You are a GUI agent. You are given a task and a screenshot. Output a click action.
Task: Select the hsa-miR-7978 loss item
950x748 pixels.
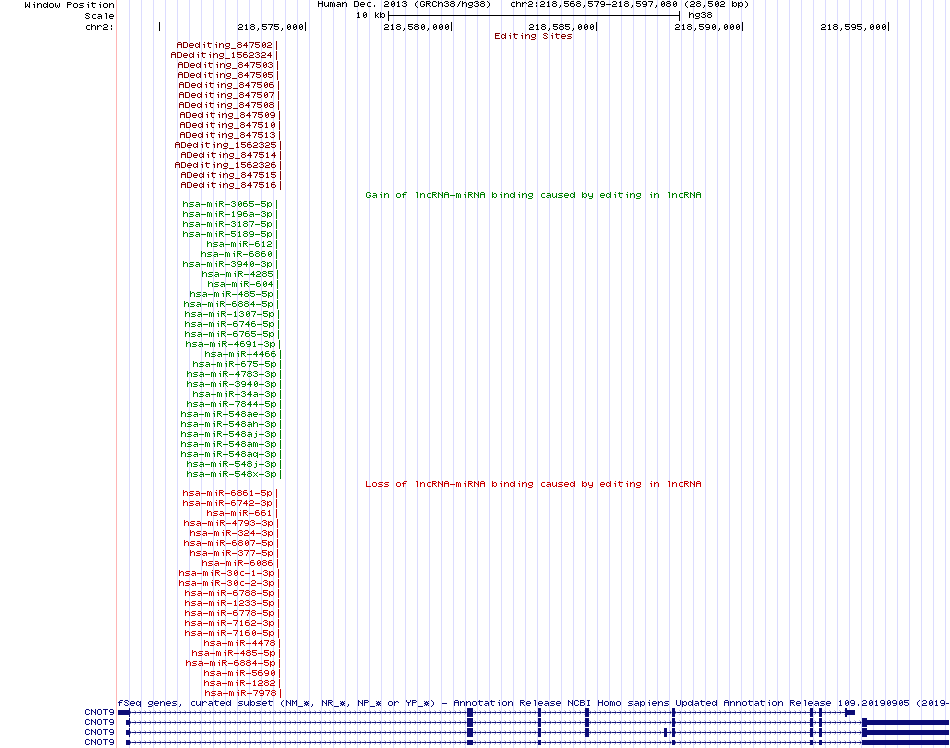pos(241,693)
